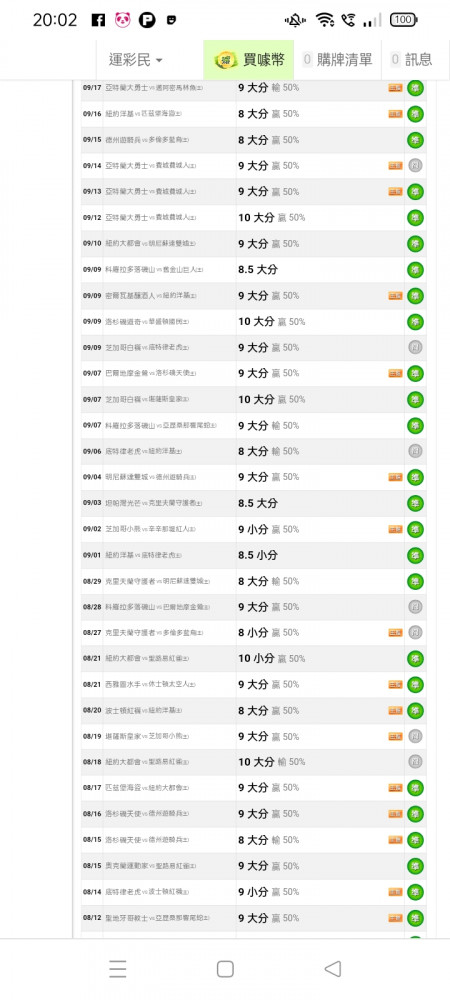This screenshot has height=1000, width=450.
Task: Click grey result icon in 09/06 row
Action: (x=416, y=451)
